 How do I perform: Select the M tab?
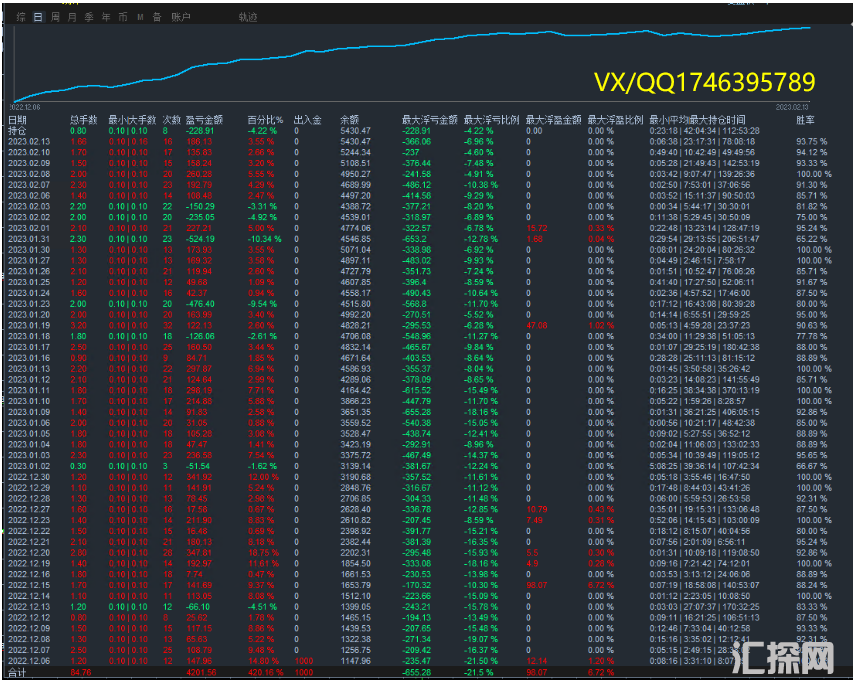pos(140,17)
